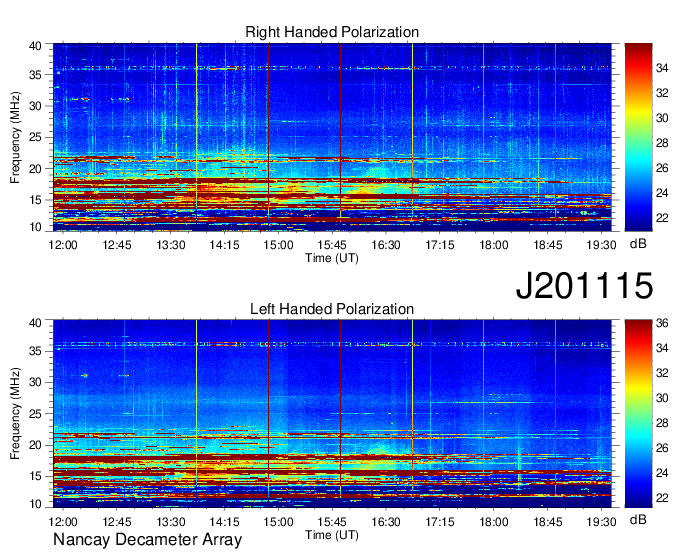Click the Left Handed spectrogram image

tap(332, 414)
